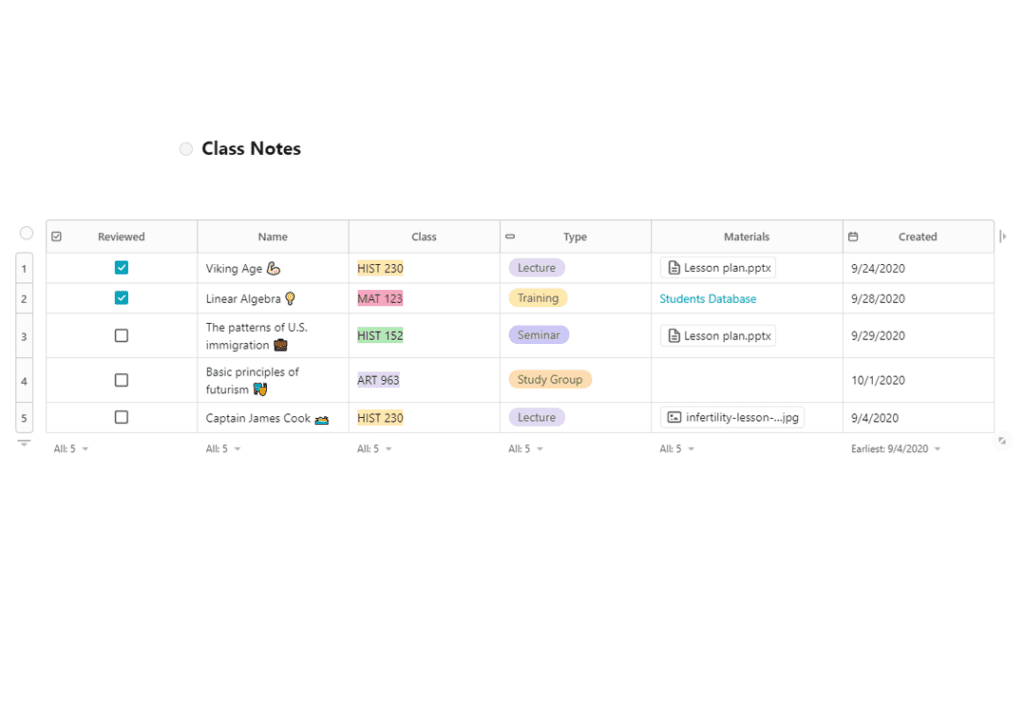
Task: Click the select-type icon in Type header
Action: pos(510,237)
